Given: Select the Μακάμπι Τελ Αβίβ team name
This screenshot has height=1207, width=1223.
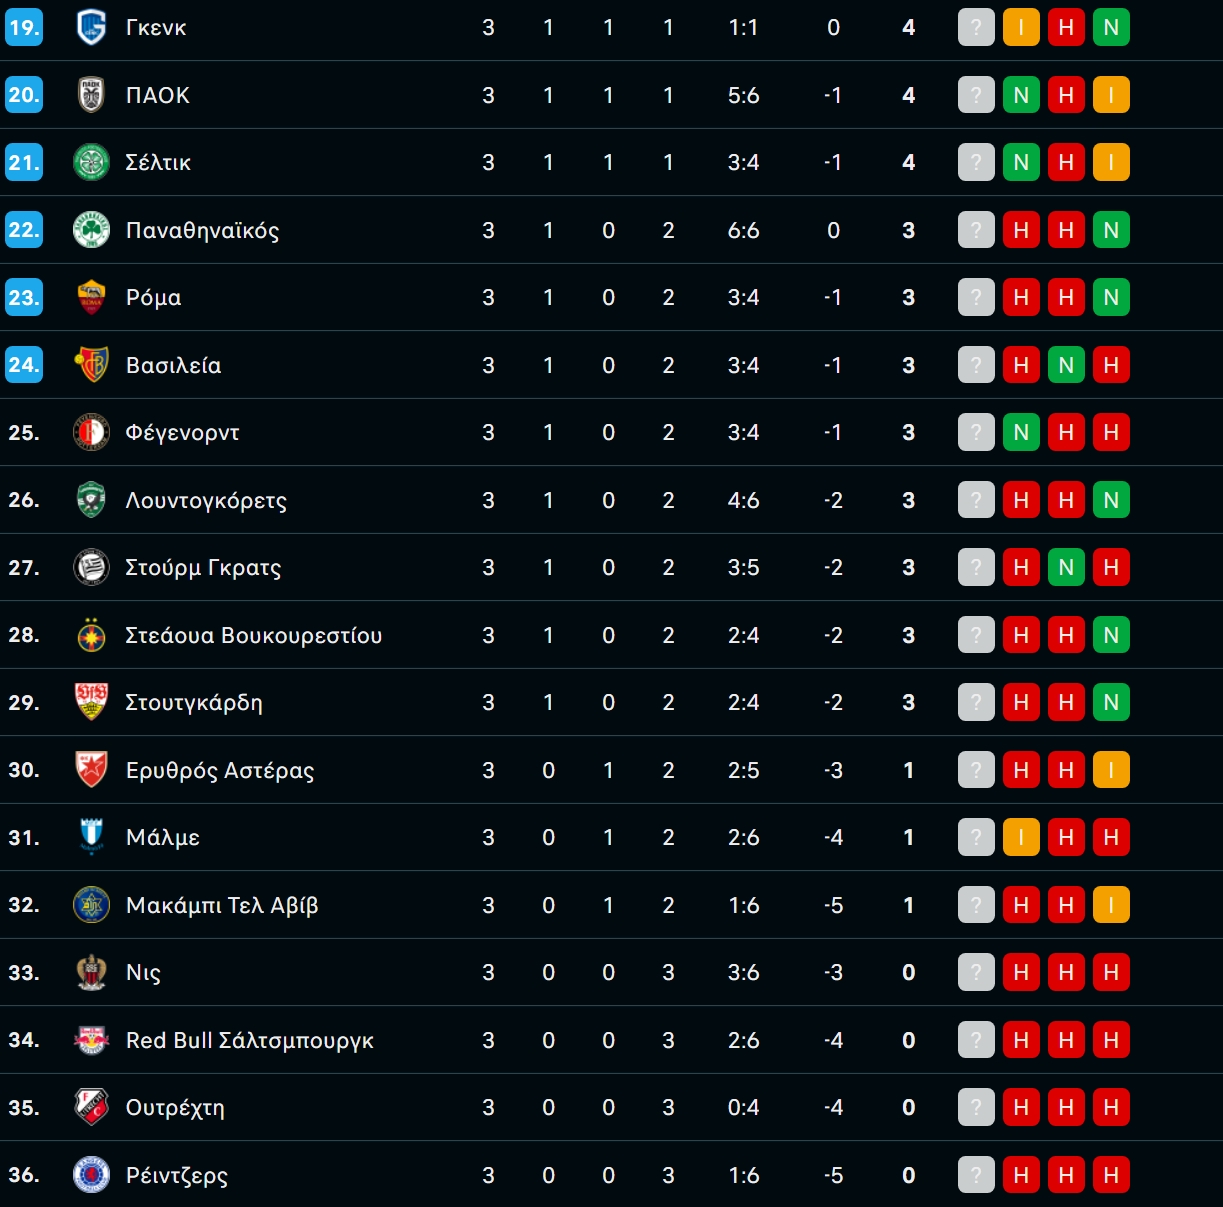Looking at the screenshot, I should 222,905.
